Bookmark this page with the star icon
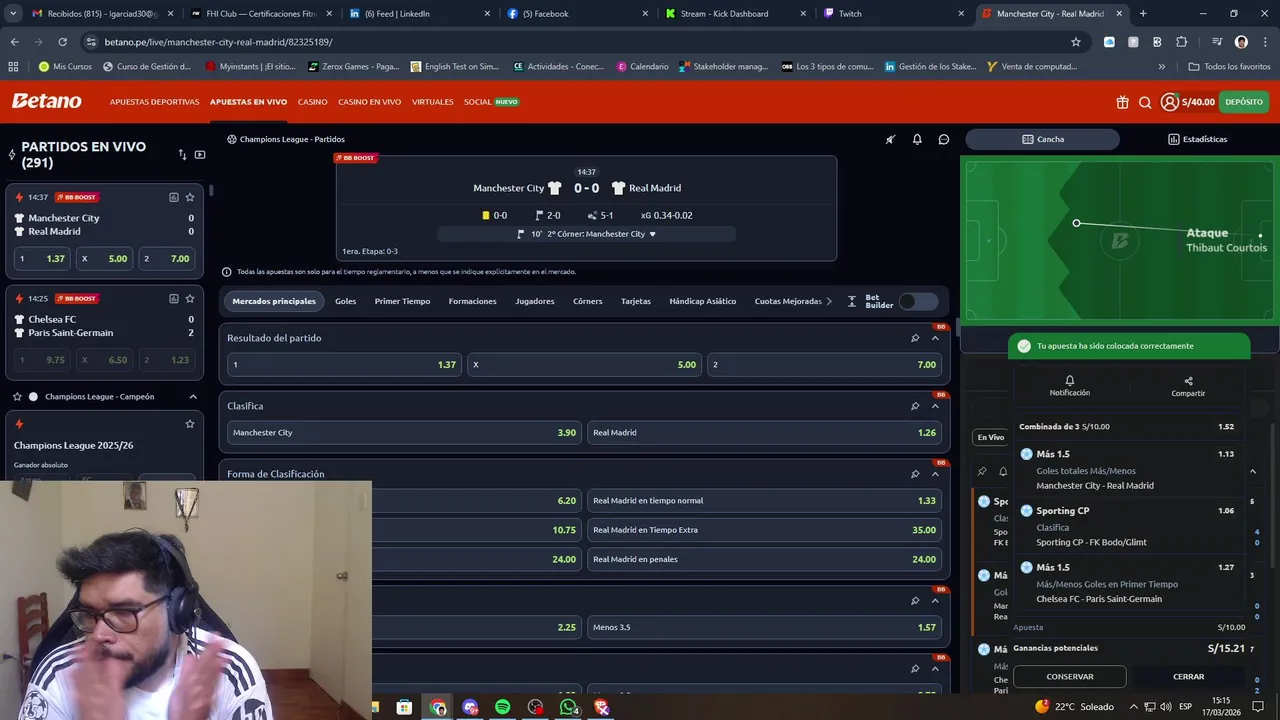Viewport: 1280px width, 720px height. coord(1076,42)
